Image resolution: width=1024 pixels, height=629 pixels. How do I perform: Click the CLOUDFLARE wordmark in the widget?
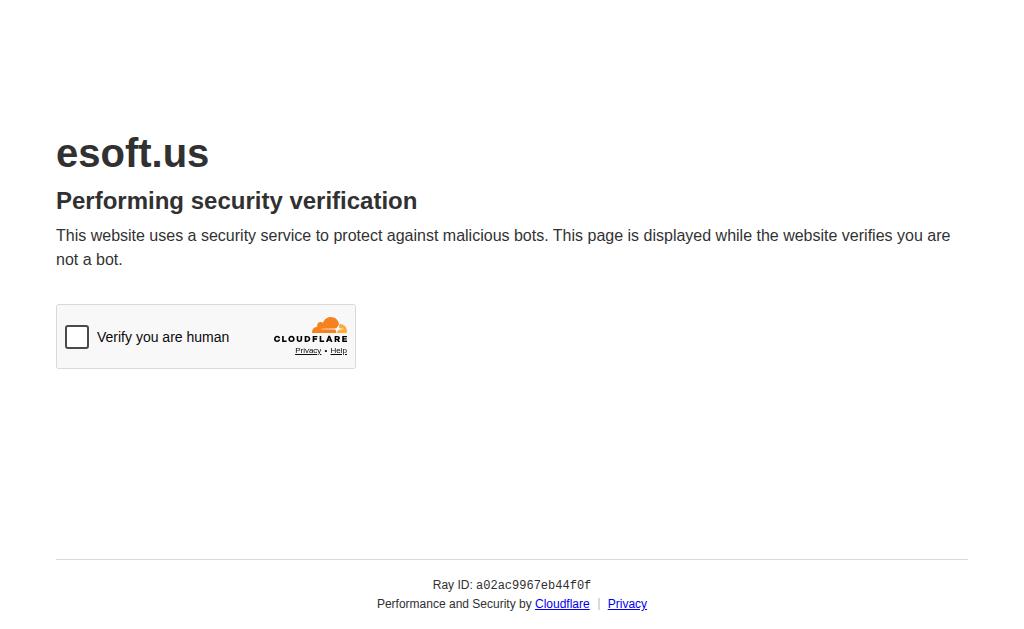pyautogui.click(x=310, y=339)
